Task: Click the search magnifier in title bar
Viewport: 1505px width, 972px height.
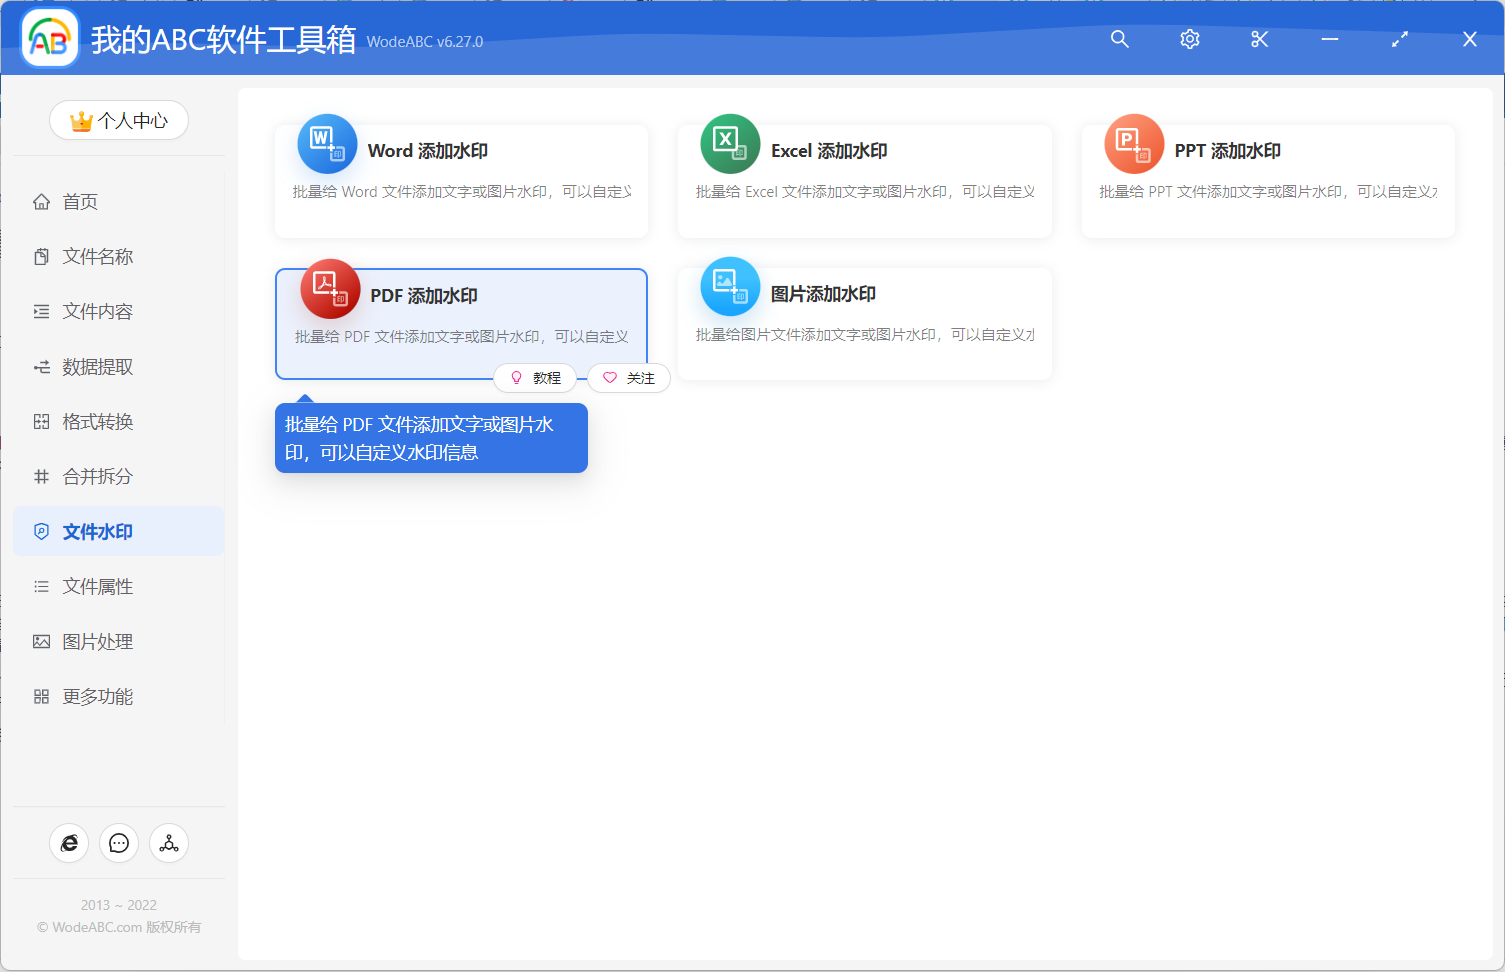Action: 1119,39
